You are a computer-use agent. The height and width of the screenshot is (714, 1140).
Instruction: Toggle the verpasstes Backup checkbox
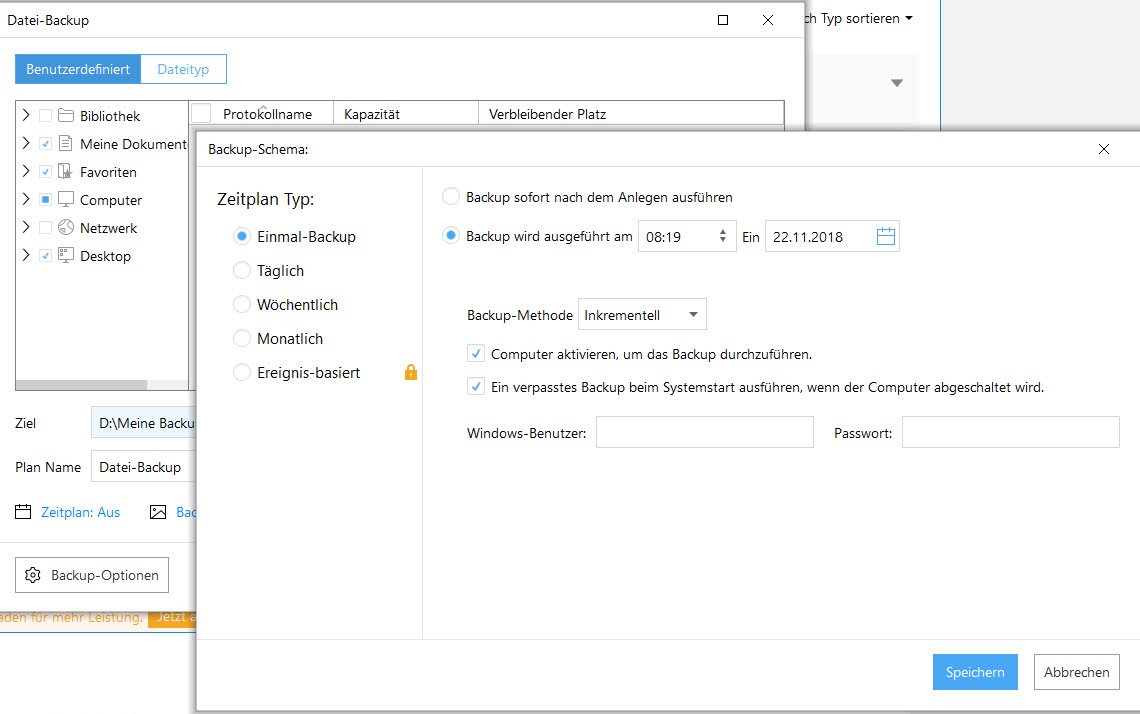(476, 387)
